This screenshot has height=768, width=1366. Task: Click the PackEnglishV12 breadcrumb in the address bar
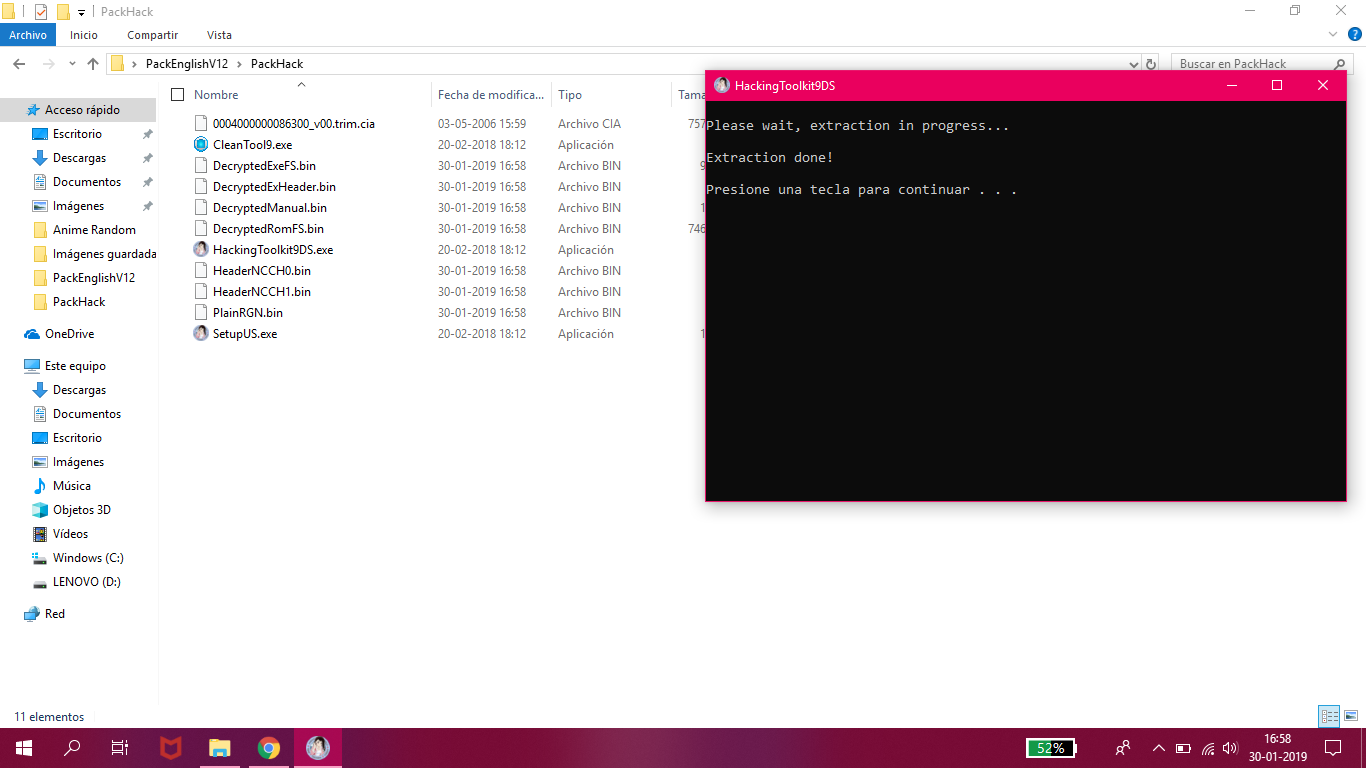(187, 64)
